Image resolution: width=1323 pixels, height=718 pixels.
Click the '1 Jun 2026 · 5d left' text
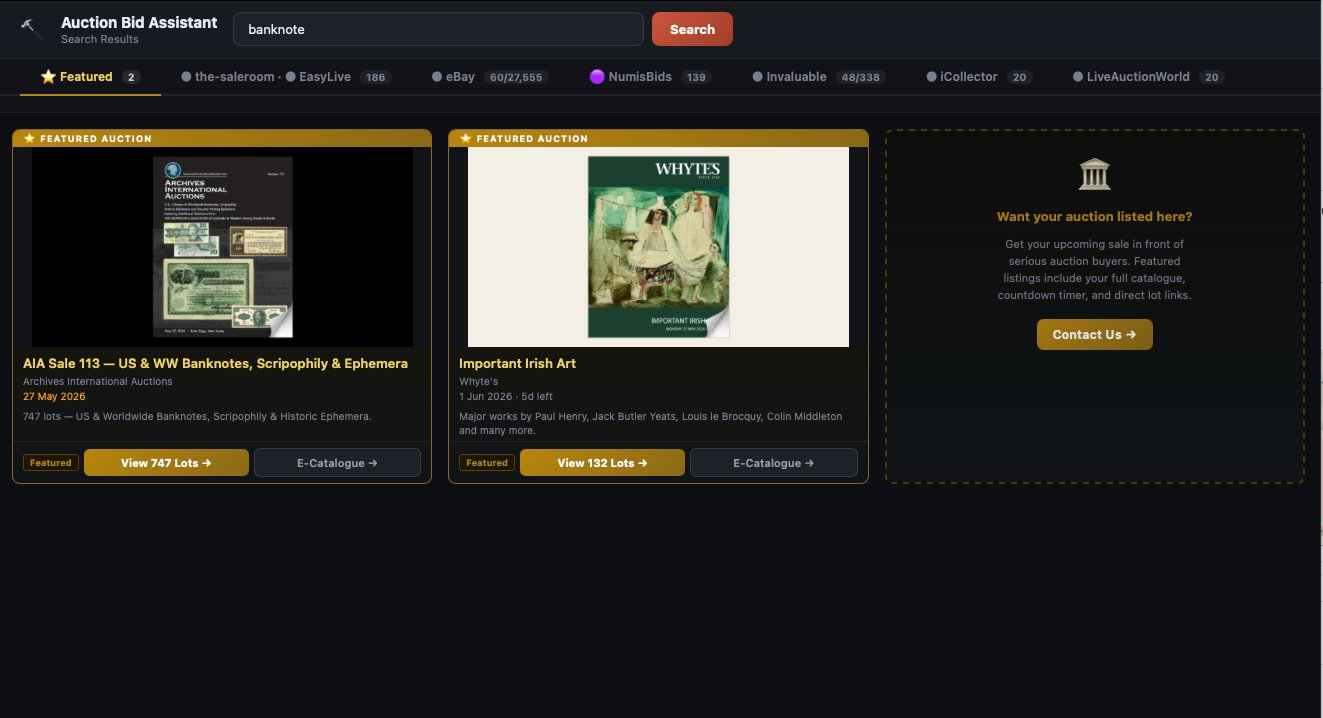[505, 396]
